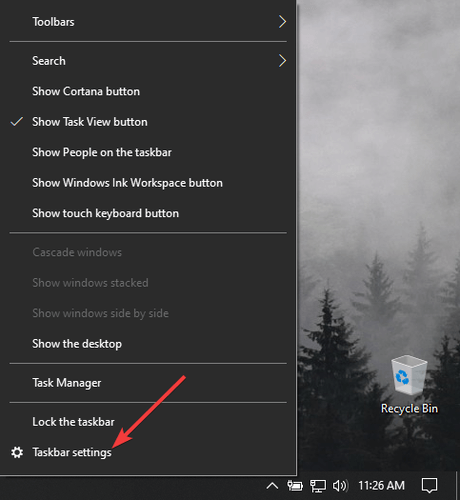460x500 pixels.
Task: Enable Show Cortana button option
Action: point(148,91)
